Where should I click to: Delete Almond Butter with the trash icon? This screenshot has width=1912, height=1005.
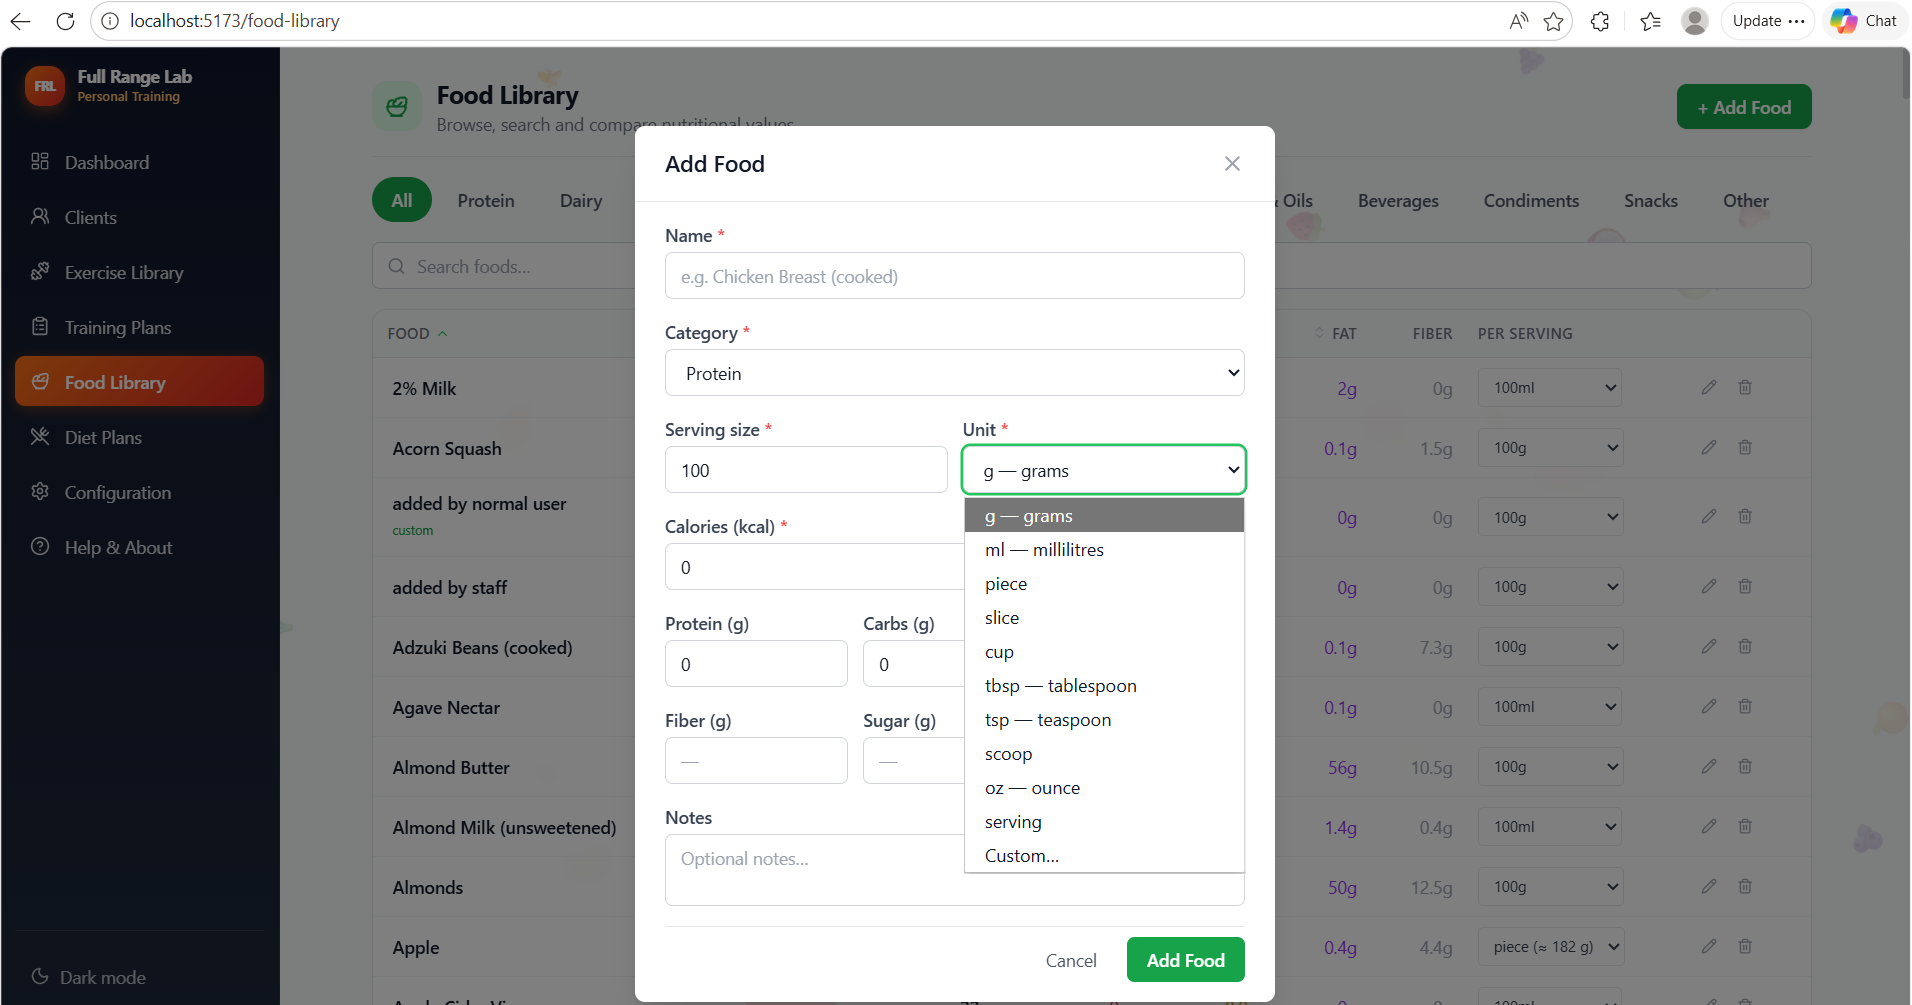tap(1745, 766)
